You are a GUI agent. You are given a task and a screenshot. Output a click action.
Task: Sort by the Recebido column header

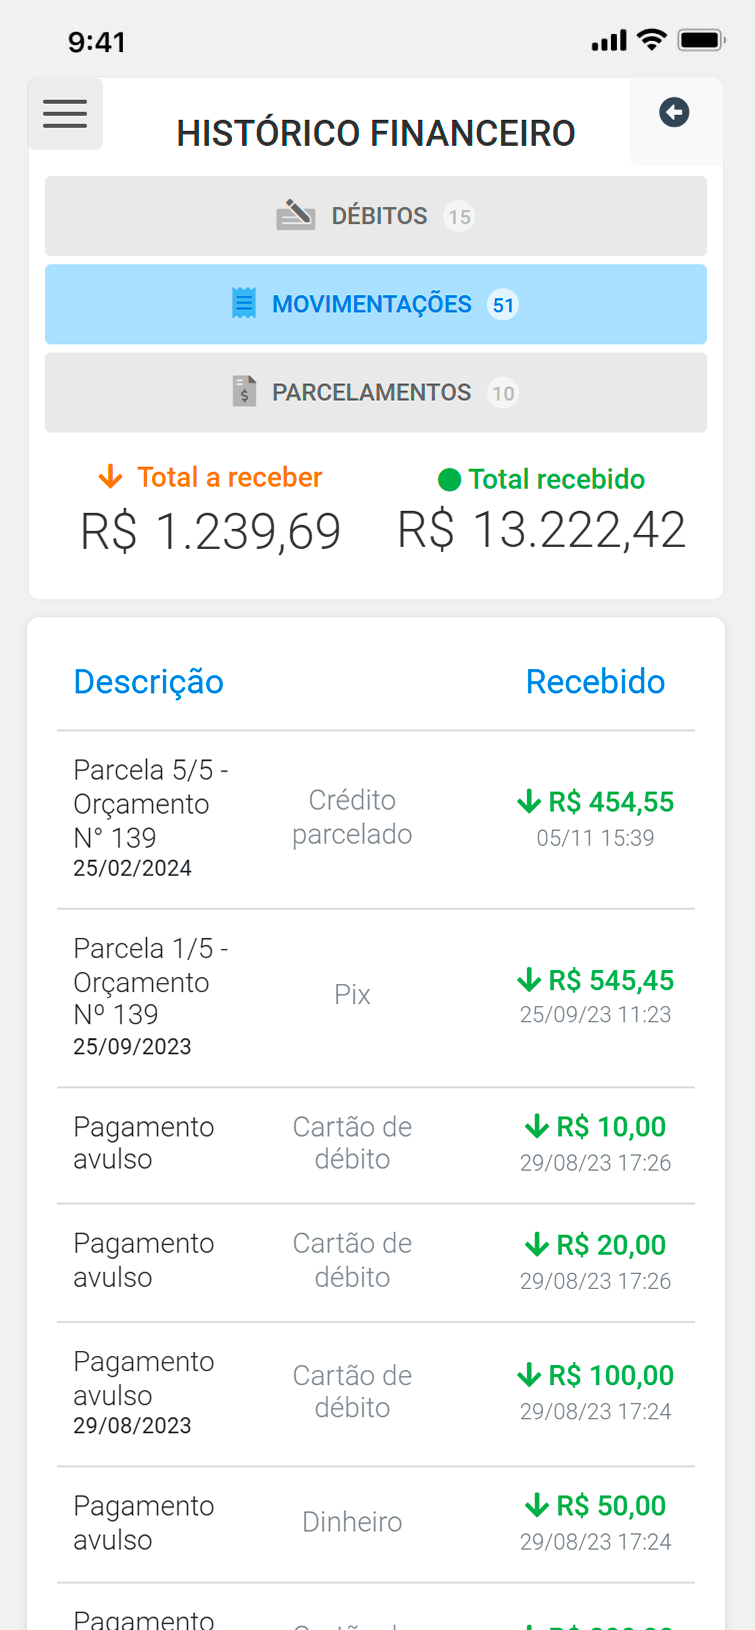point(595,682)
